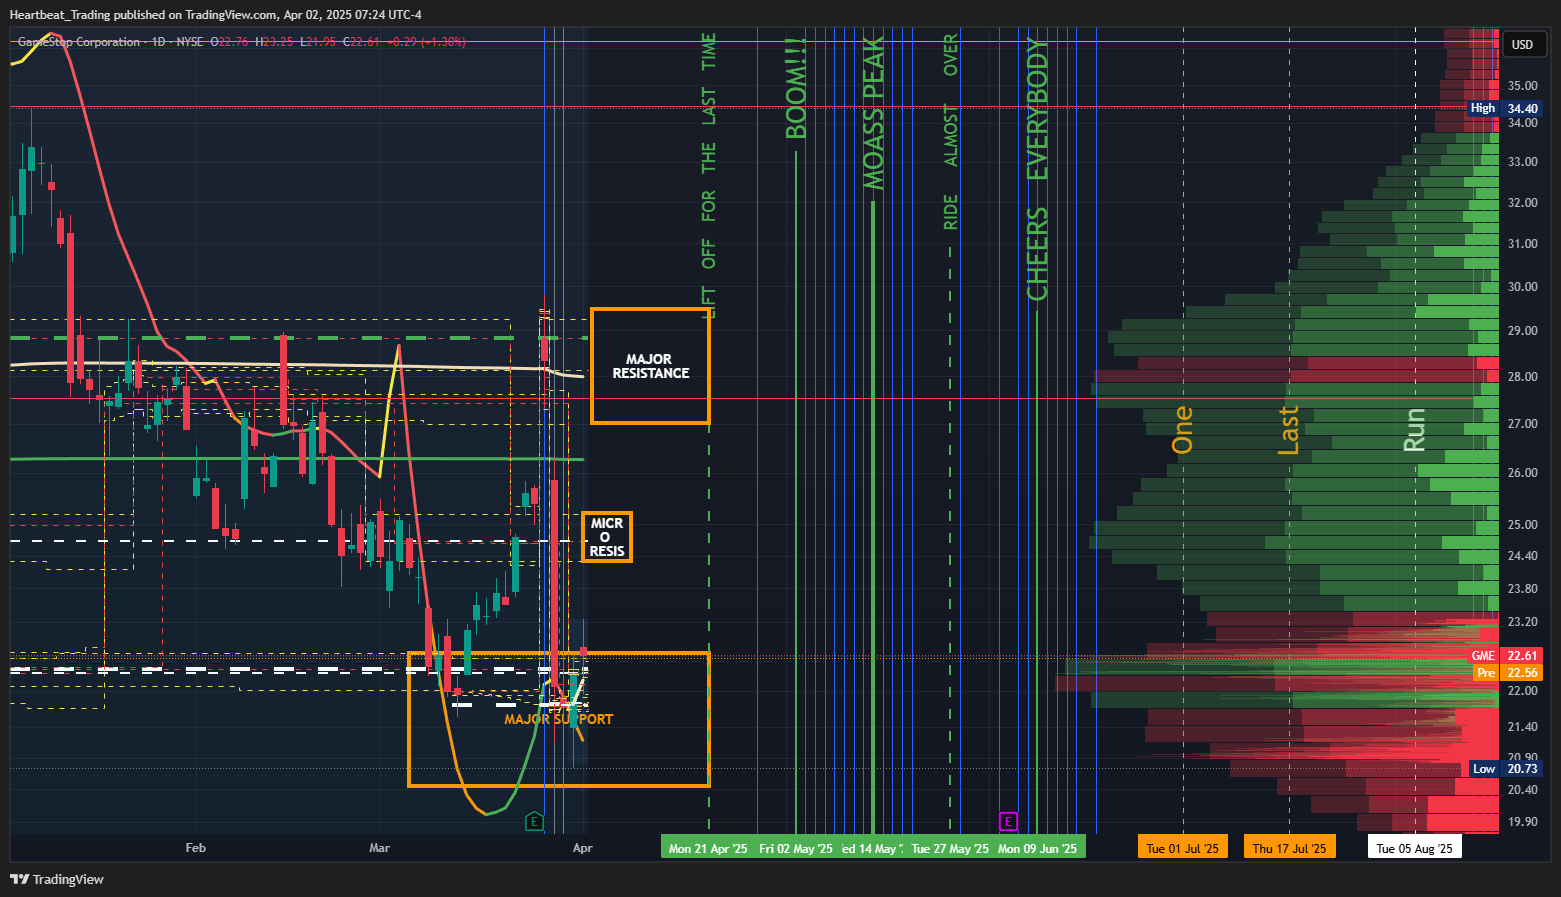Select the Tue 05 Aug '25 date label

[1414, 848]
